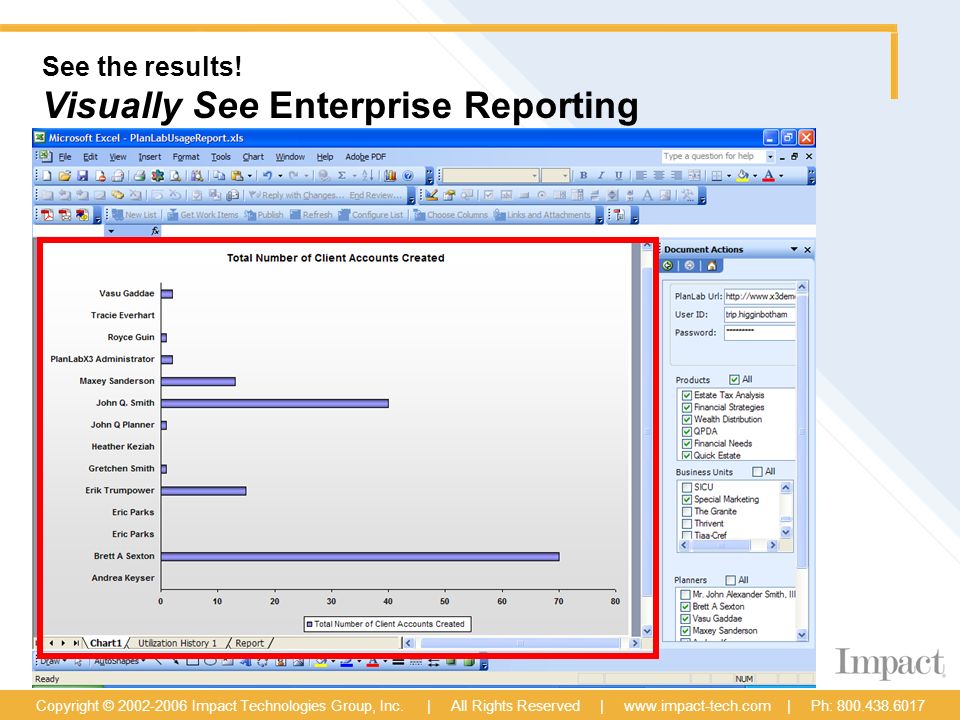Switch to the Utilization History 1 sheet tab
960x720 pixels.
click(x=177, y=643)
